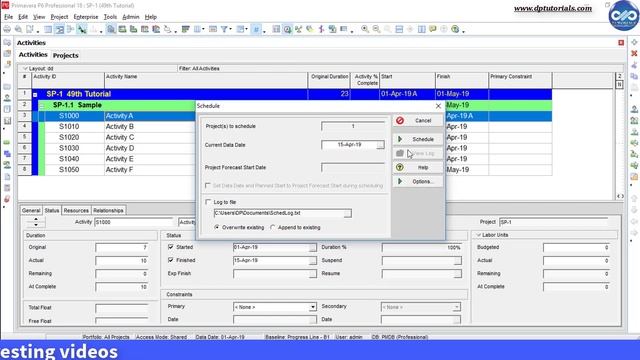Click the activity stepper down arrow
Screen dimensions: 640x360
(36, 224)
